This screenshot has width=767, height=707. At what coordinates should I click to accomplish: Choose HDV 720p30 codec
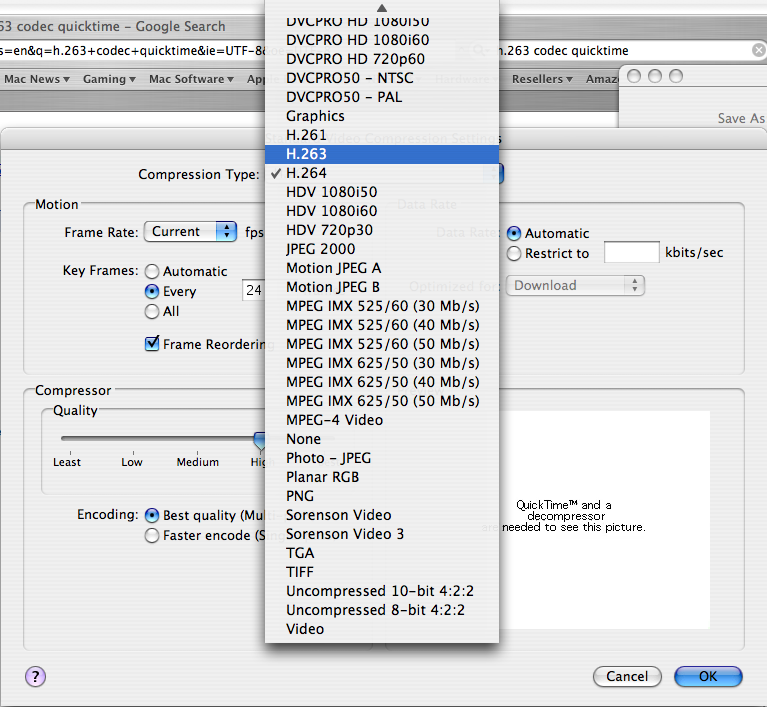pos(382,230)
